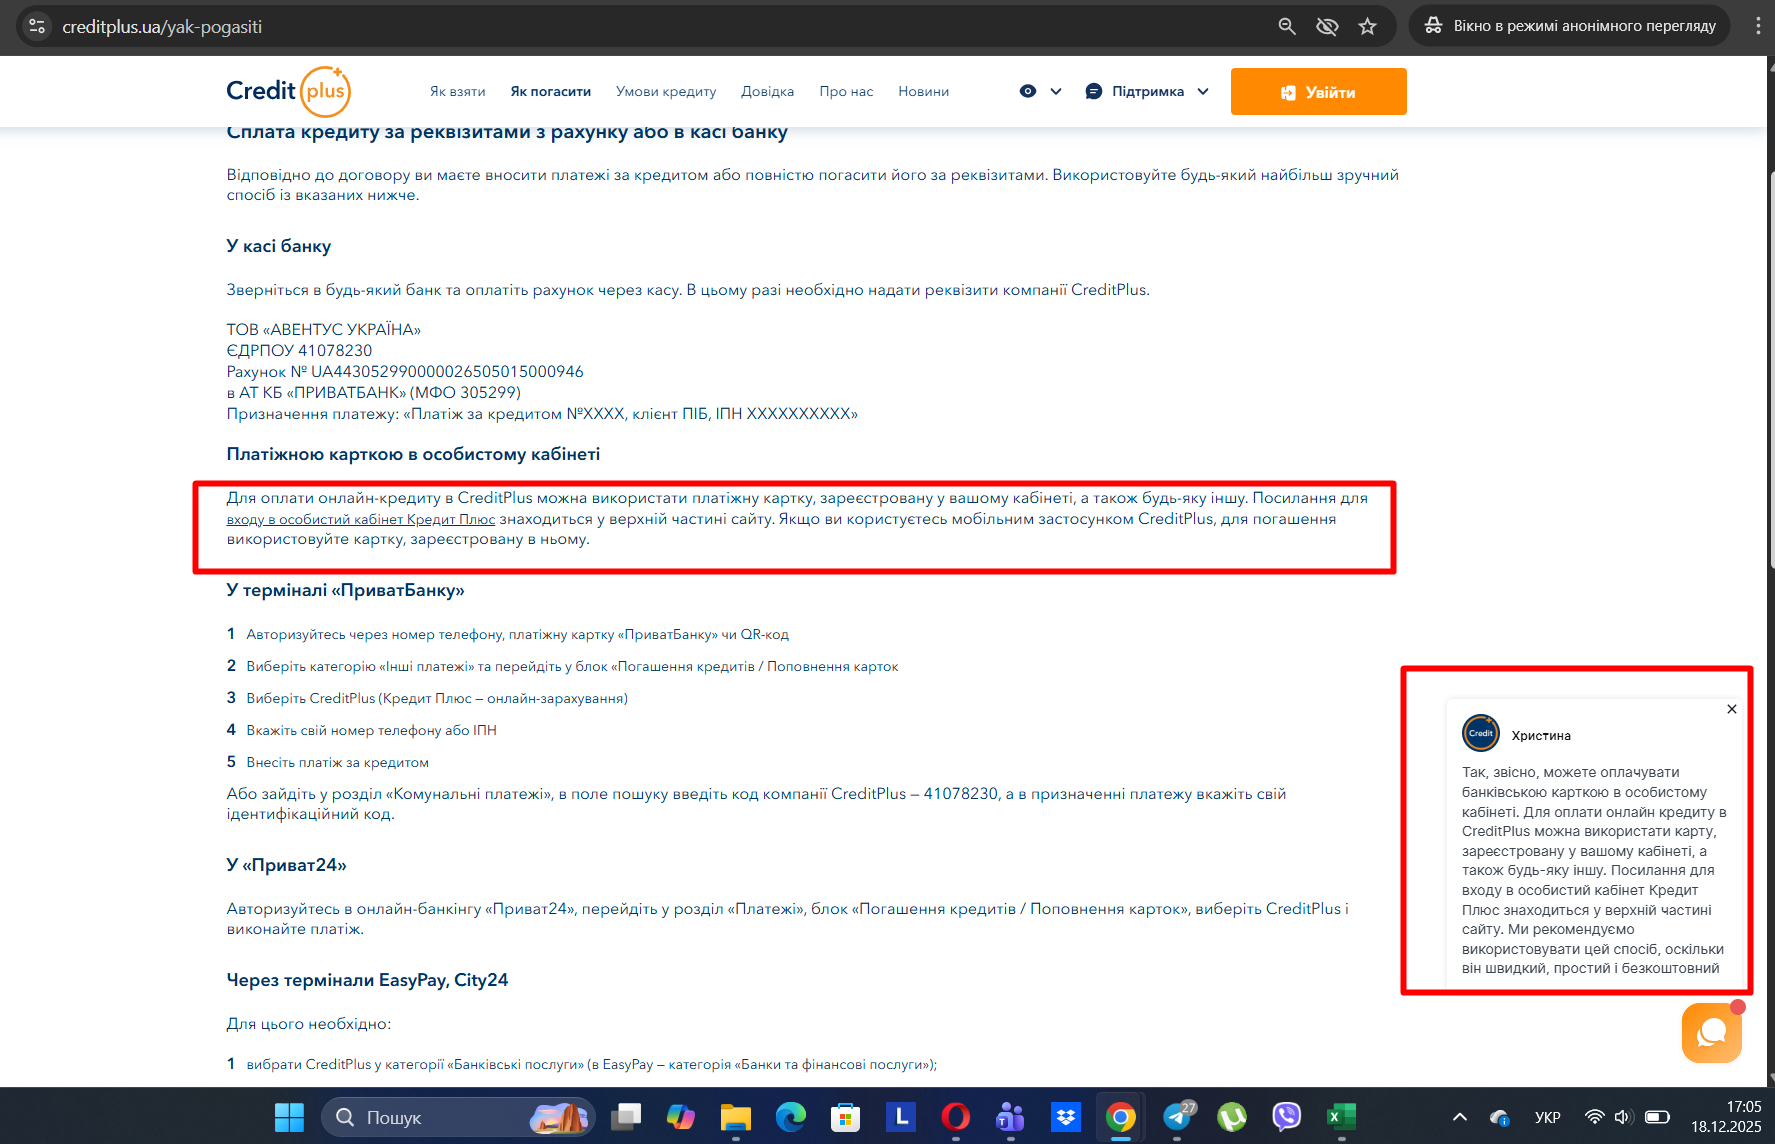Click the ЄДРПОУ 41078230 line
This screenshot has width=1775, height=1144.
click(299, 351)
